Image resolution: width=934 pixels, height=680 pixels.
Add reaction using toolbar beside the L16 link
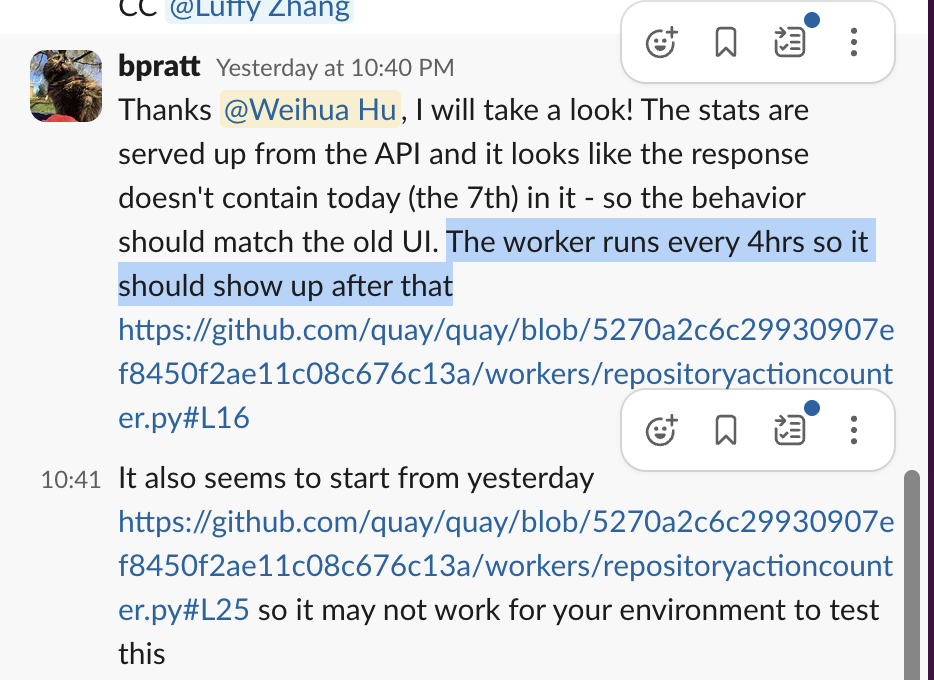click(662, 430)
